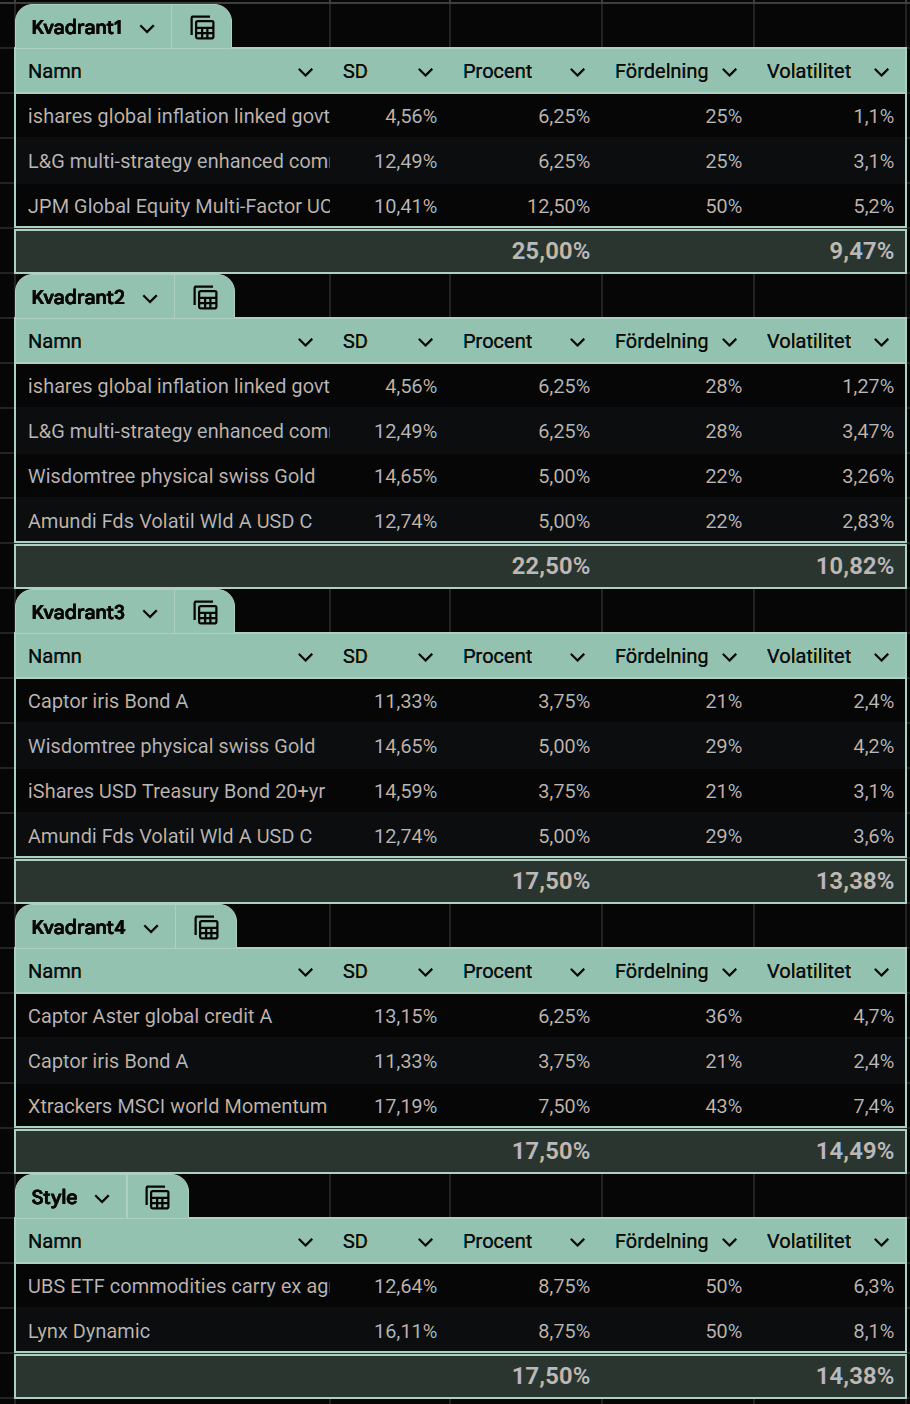Open SD column filter in Kvadrant2
The width and height of the screenshot is (910, 1404).
click(x=425, y=342)
